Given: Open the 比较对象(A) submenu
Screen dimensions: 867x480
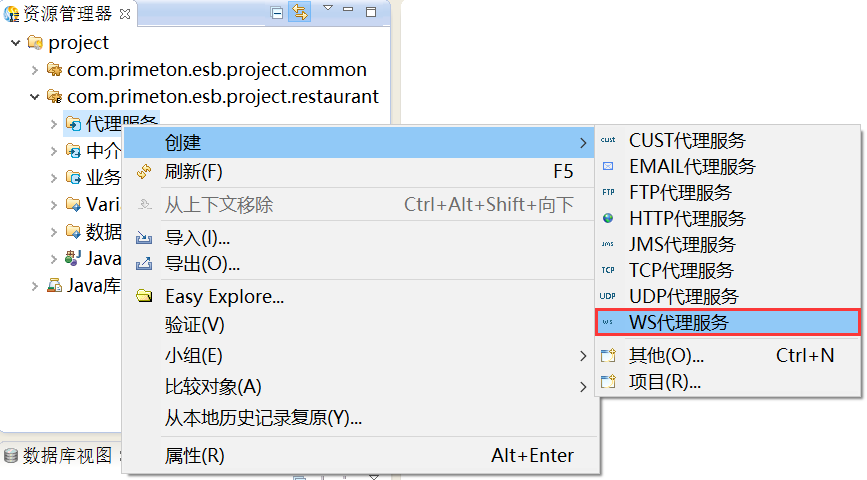Looking at the screenshot, I should [x=359, y=387].
